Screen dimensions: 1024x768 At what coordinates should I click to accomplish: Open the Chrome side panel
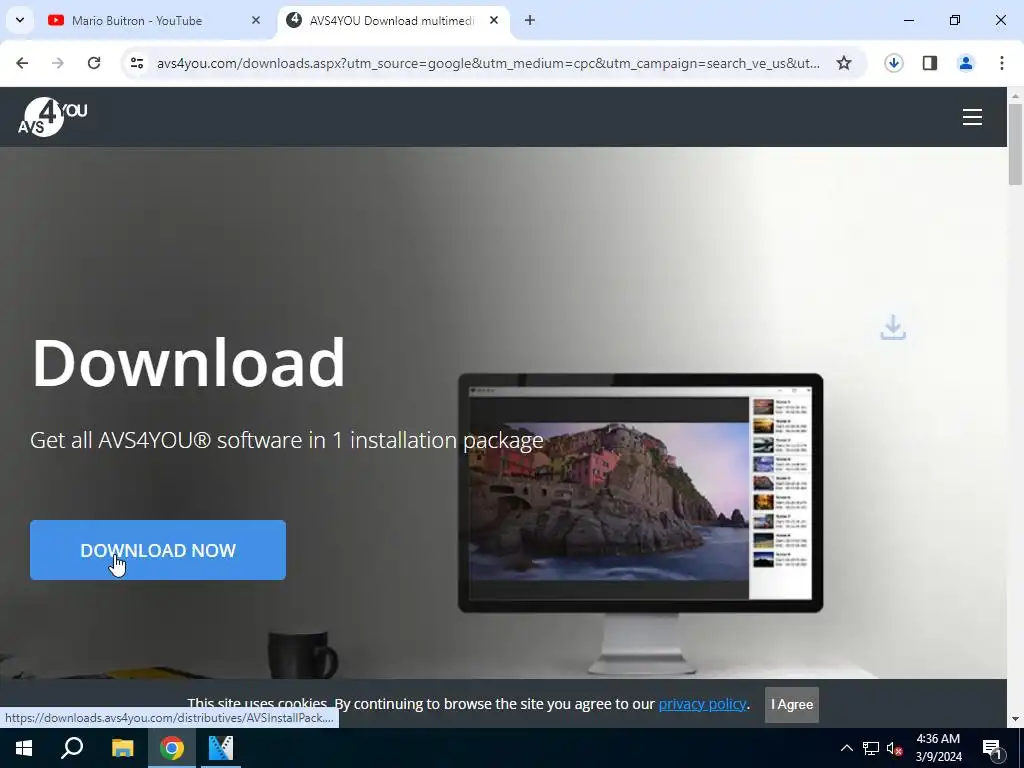point(929,63)
